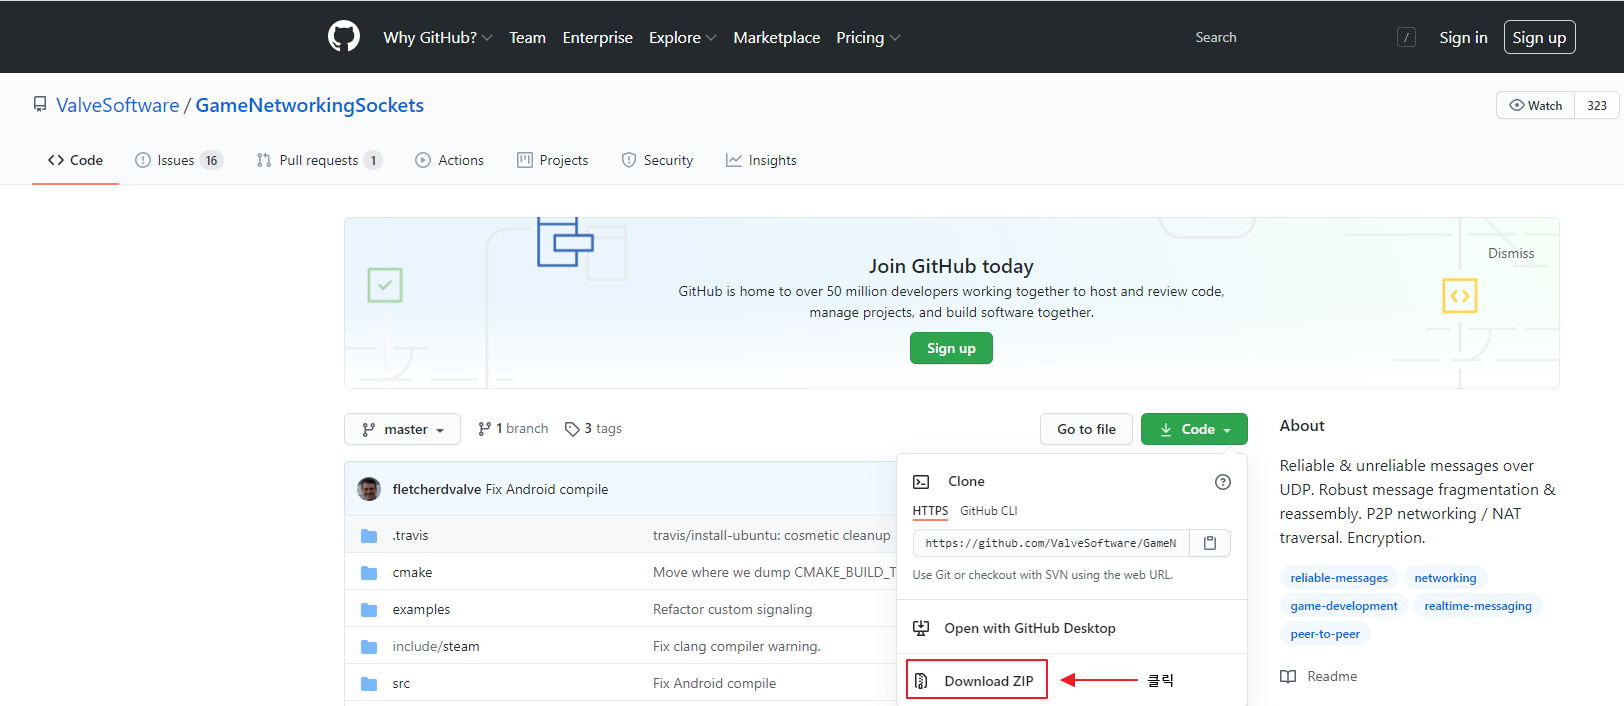Click the src folder icon
The height and width of the screenshot is (706, 1624).
click(x=369, y=683)
